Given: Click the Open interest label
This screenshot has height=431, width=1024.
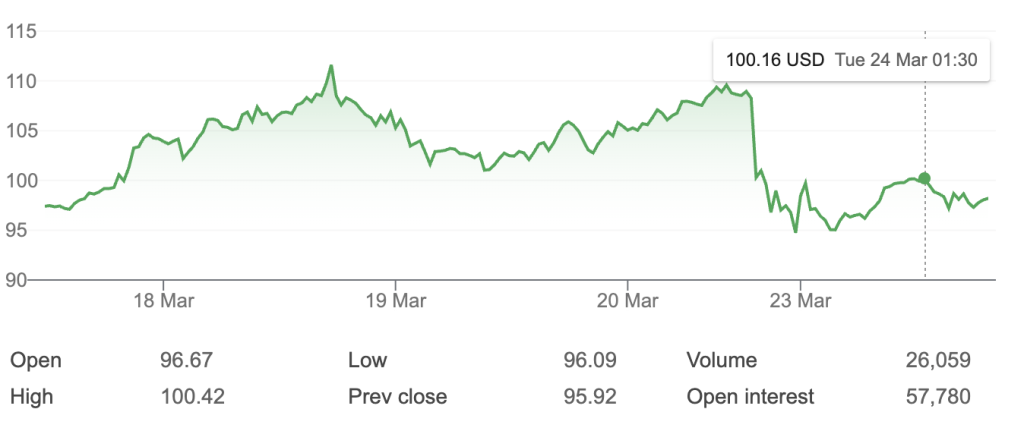Looking at the screenshot, I should pyautogui.click(x=750, y=397).
